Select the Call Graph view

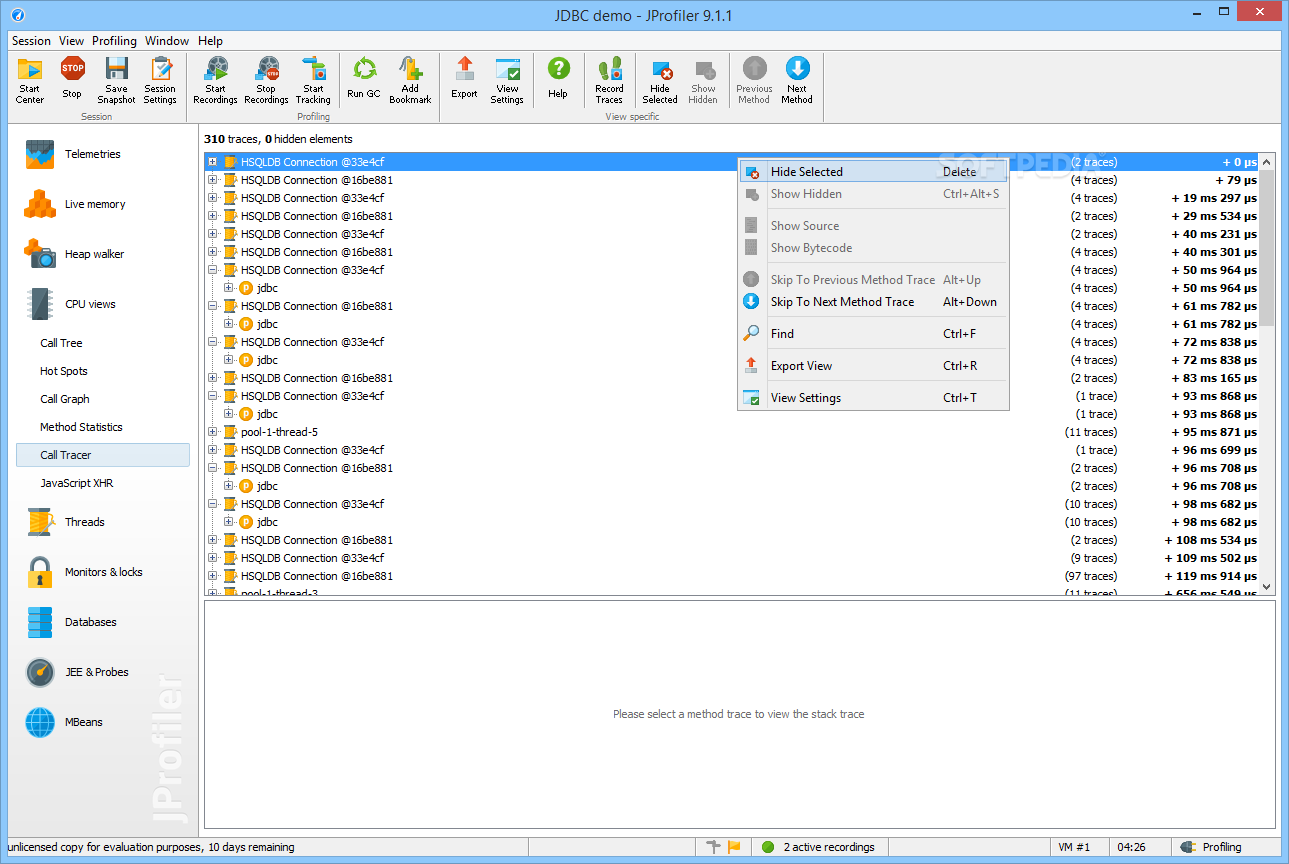[x=65, y=399]
